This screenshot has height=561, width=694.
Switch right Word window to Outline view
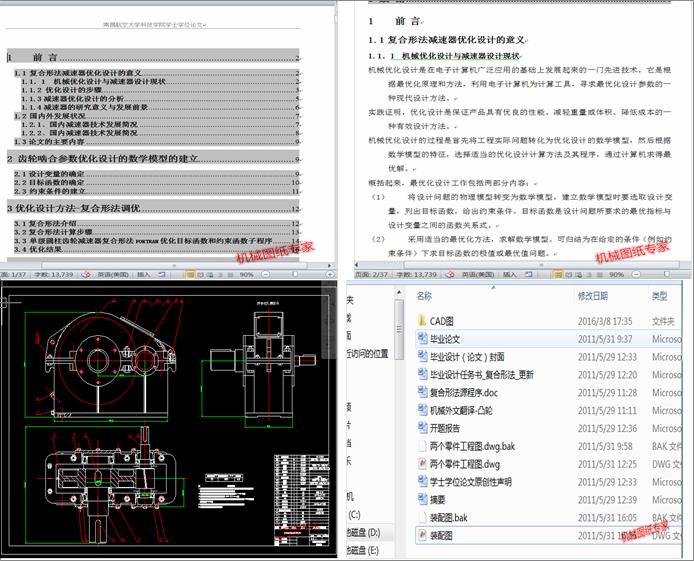tap(589, 275)
